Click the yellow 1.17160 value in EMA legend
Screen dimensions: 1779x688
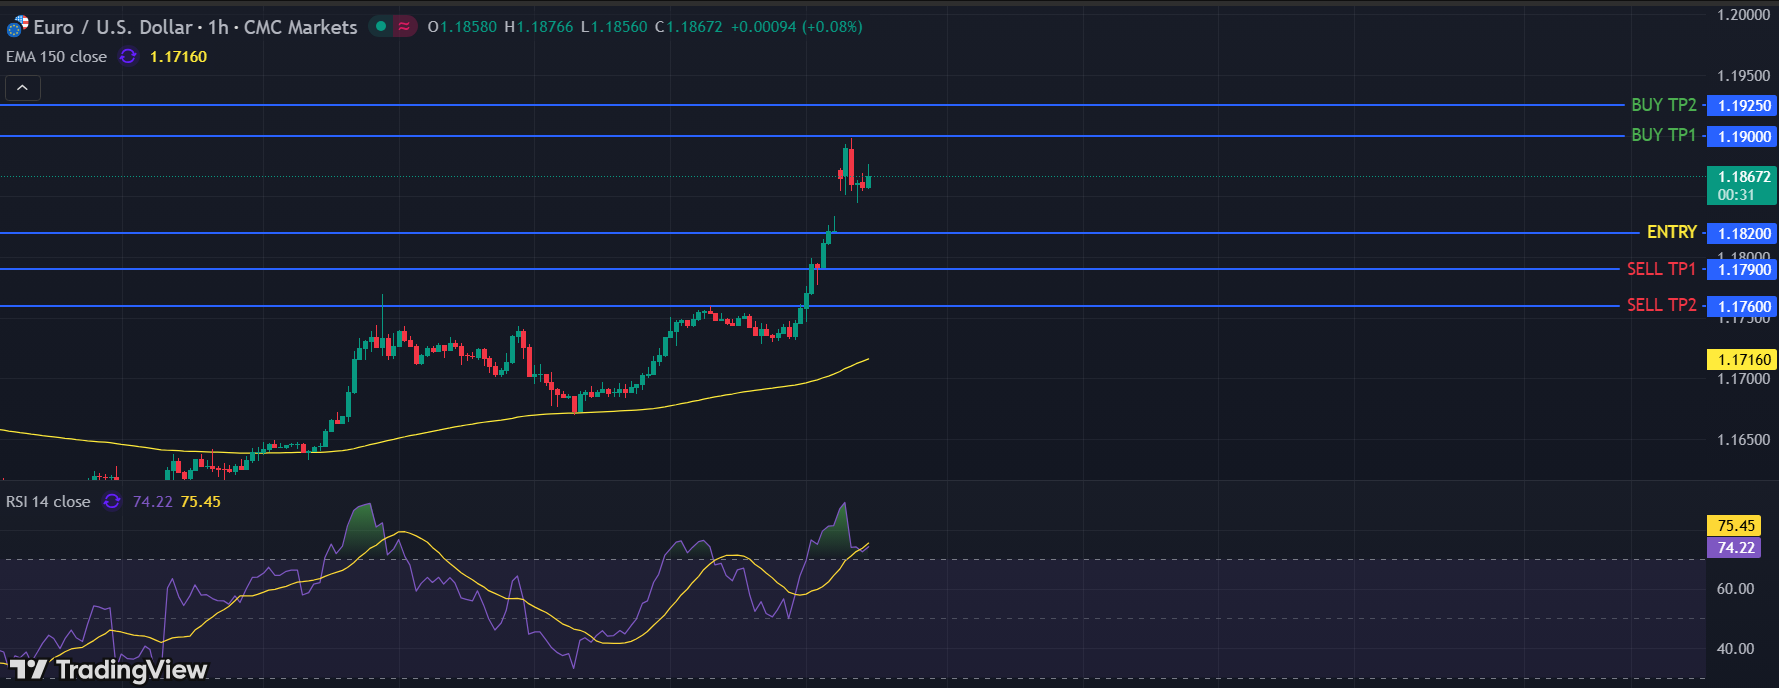click(x=178, y=57)
